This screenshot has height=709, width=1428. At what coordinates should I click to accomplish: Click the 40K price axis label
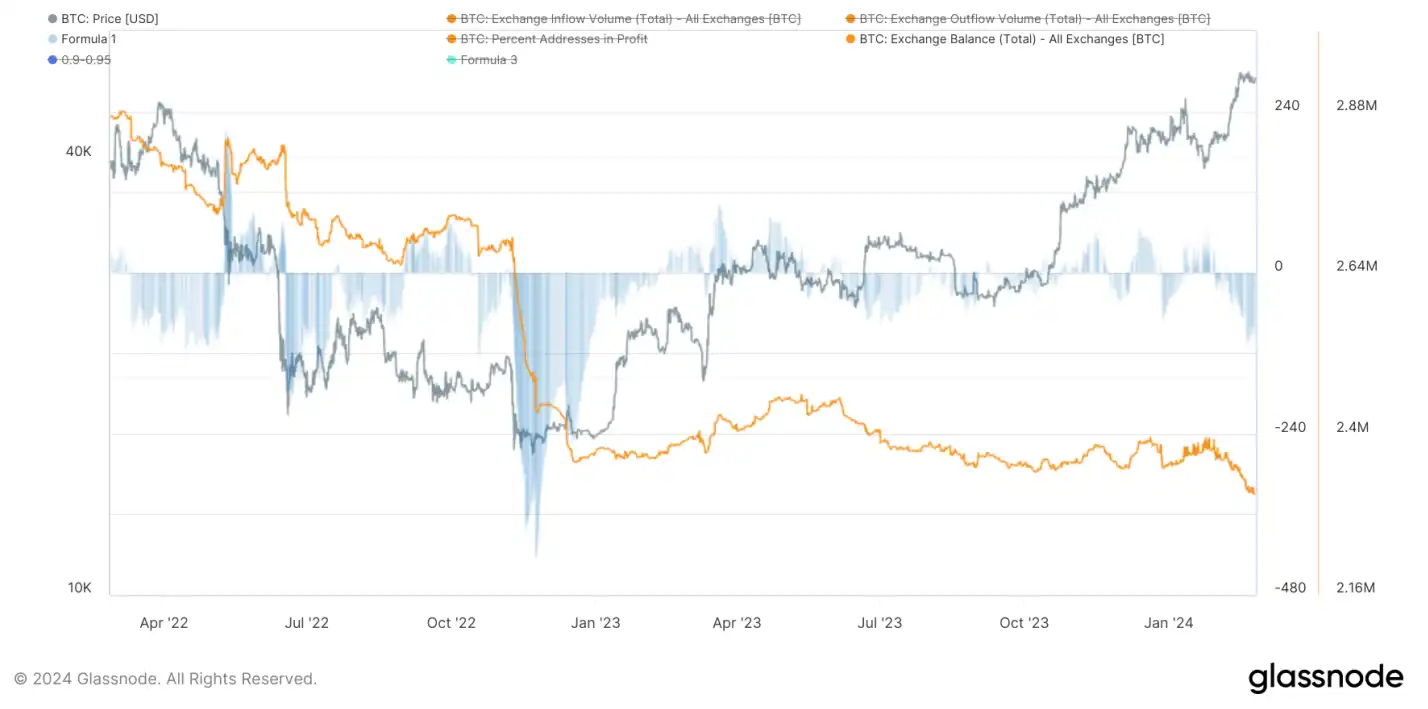79,152
